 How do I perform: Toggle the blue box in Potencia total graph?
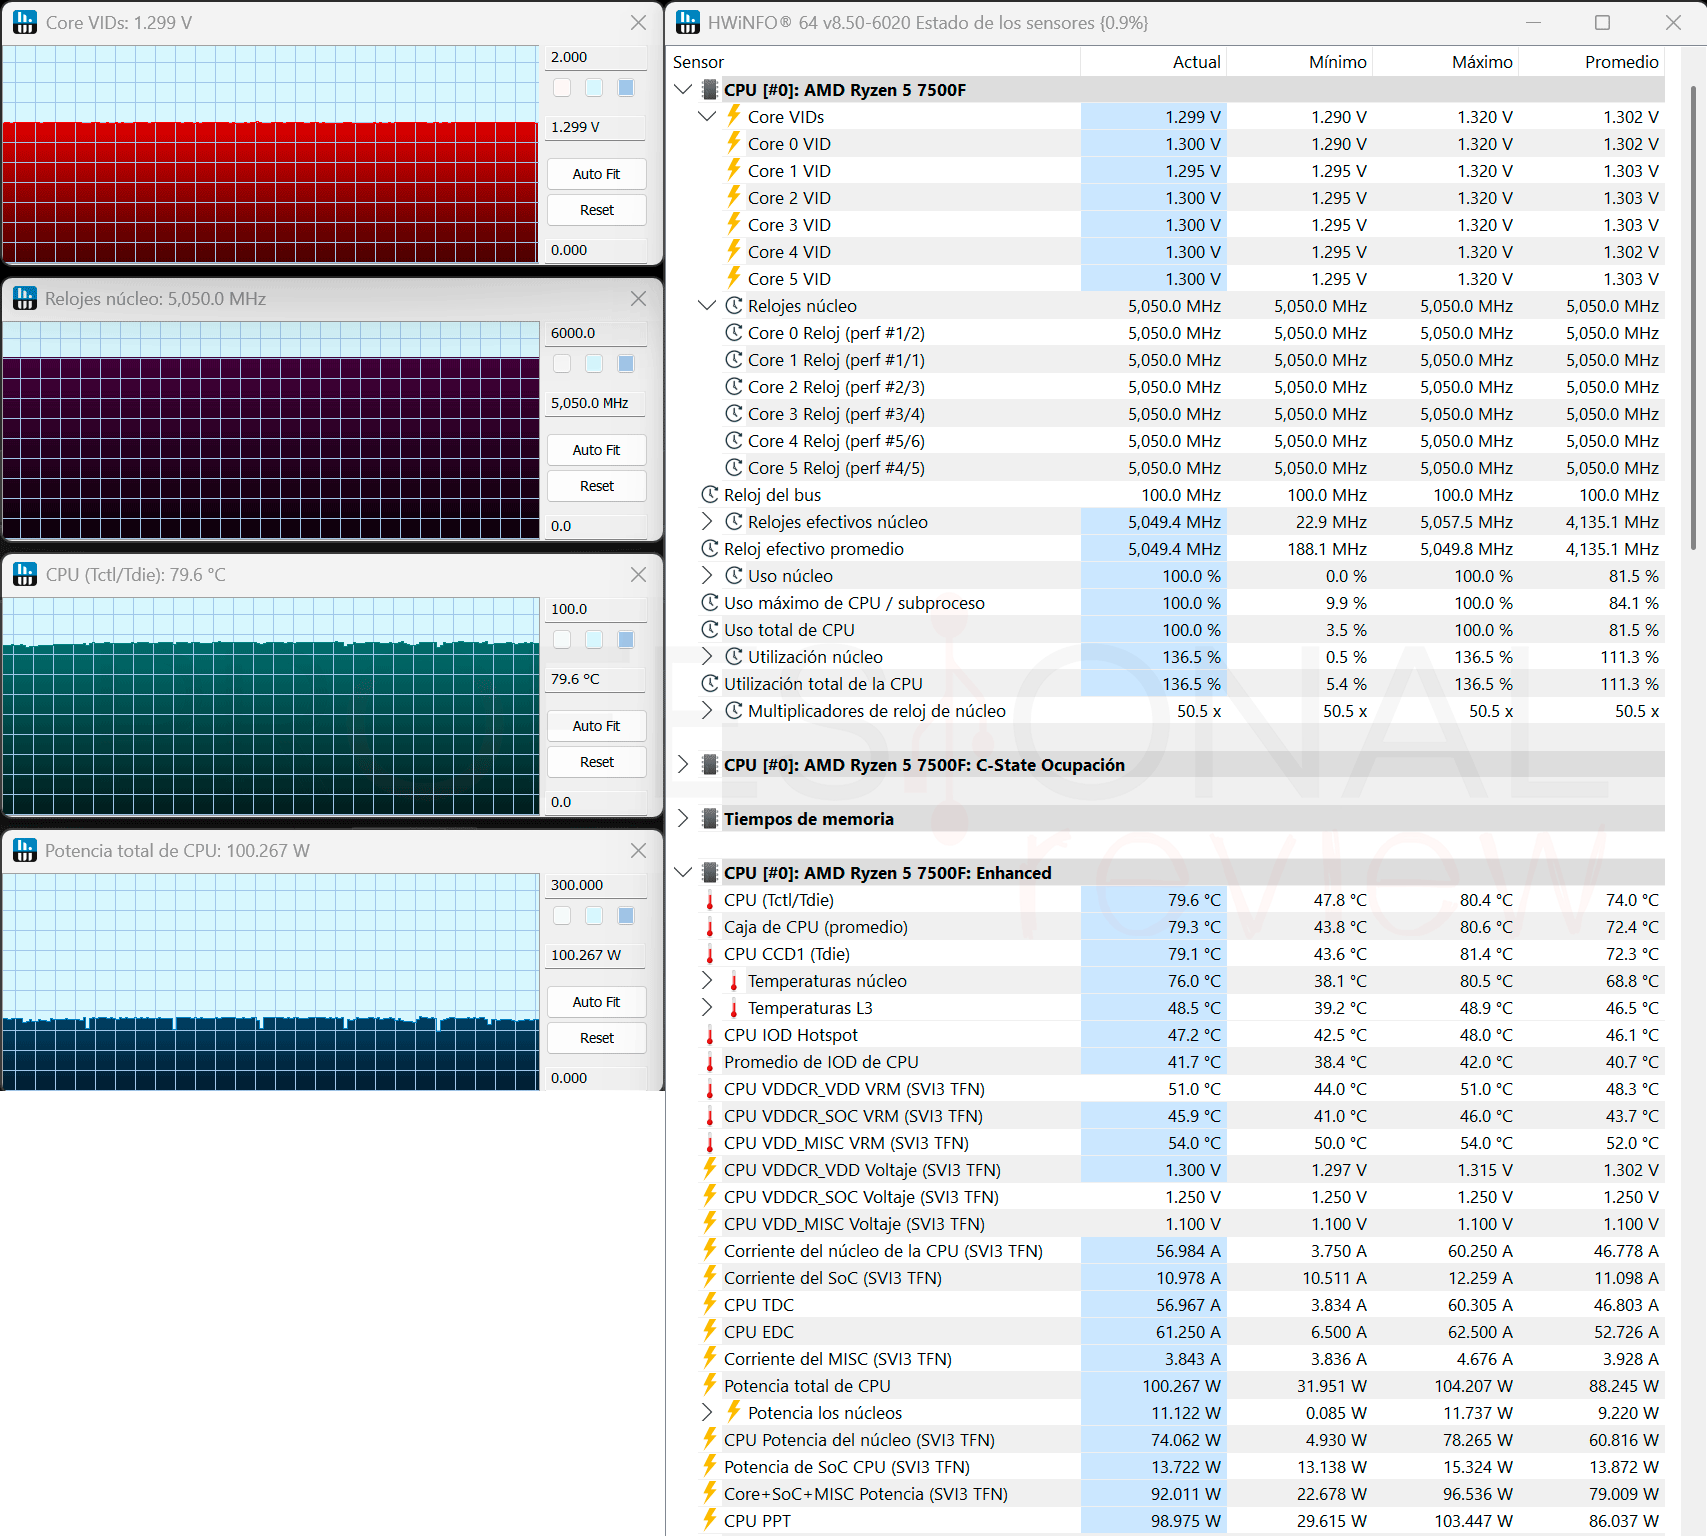(x=626, y=915)
